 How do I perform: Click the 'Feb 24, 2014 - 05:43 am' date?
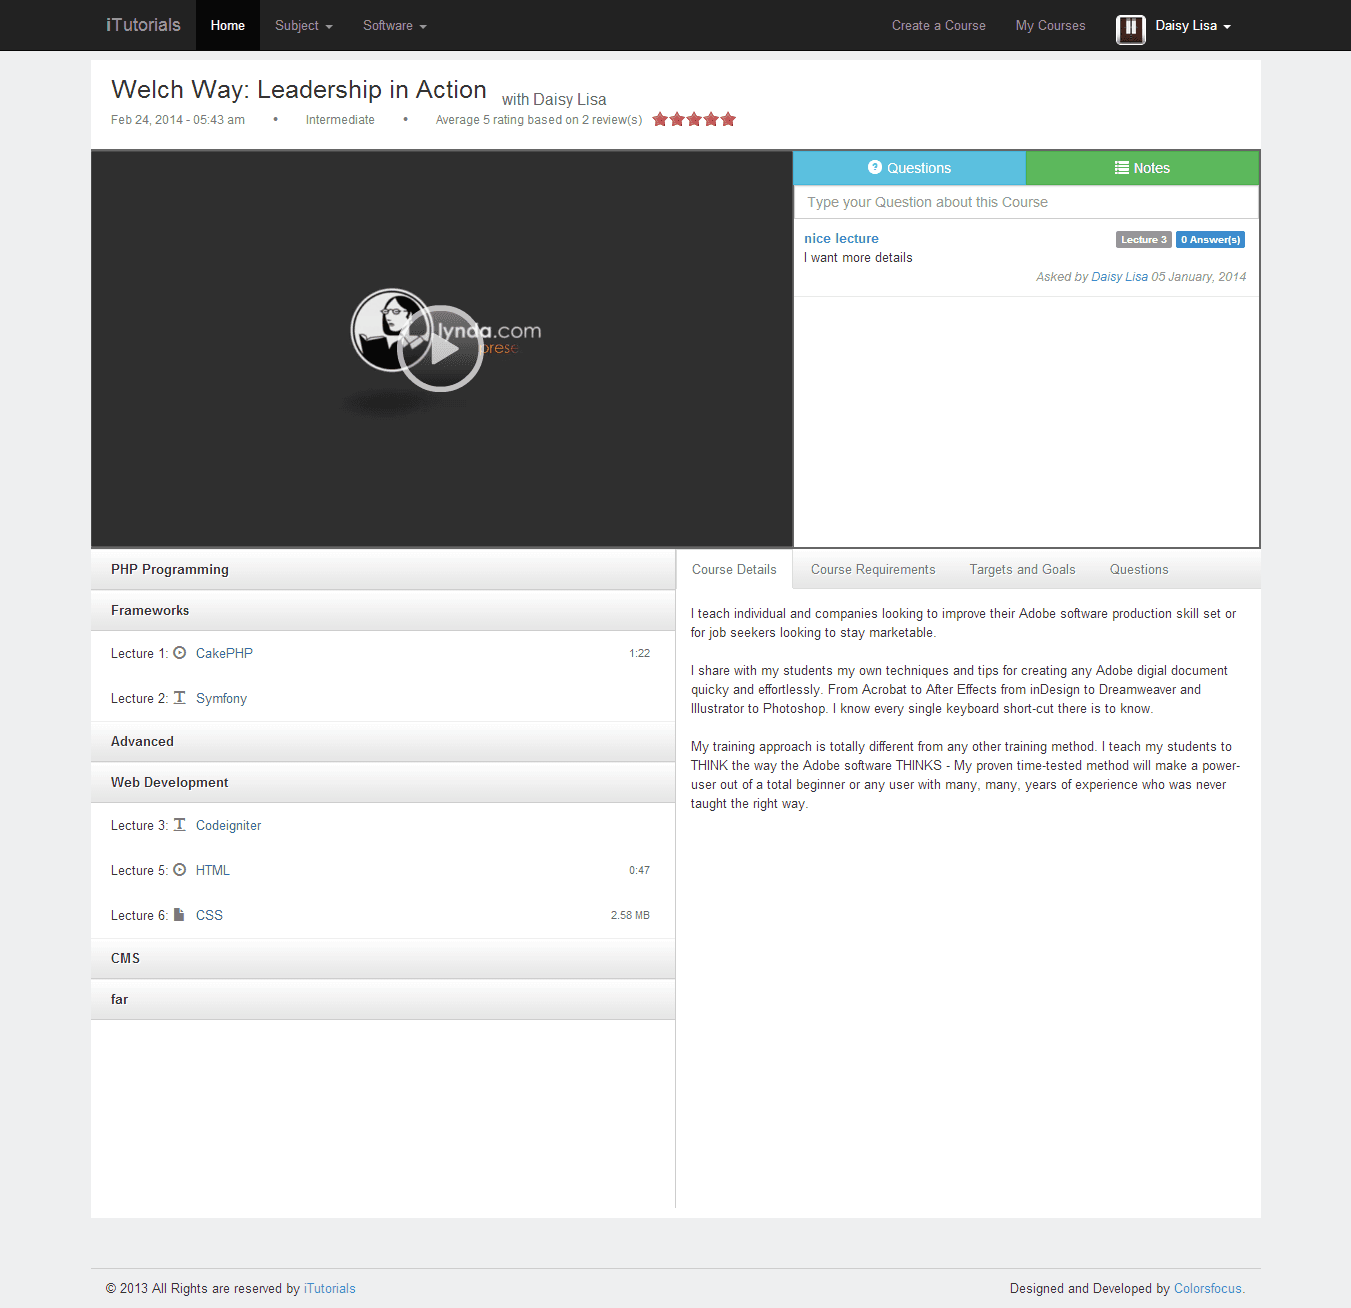point(178,120)
